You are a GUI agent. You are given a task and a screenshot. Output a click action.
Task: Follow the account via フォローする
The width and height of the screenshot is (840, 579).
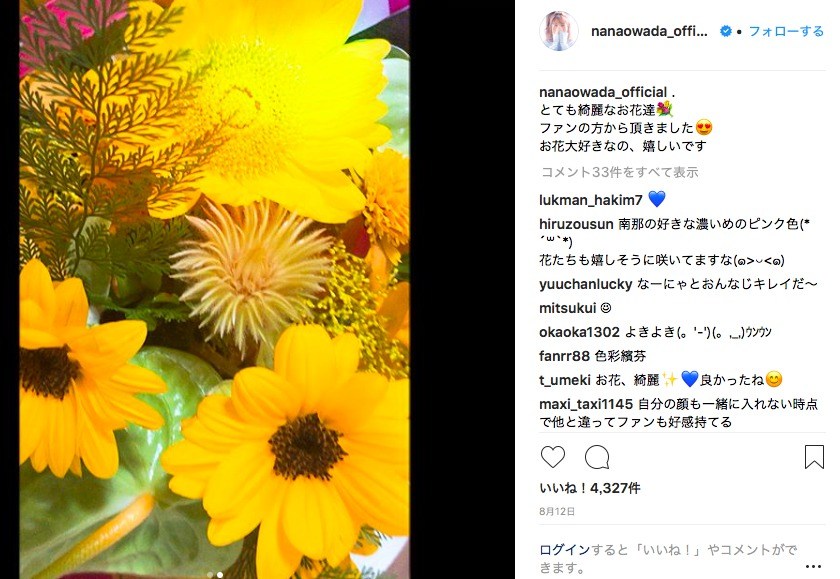(786, 31)
